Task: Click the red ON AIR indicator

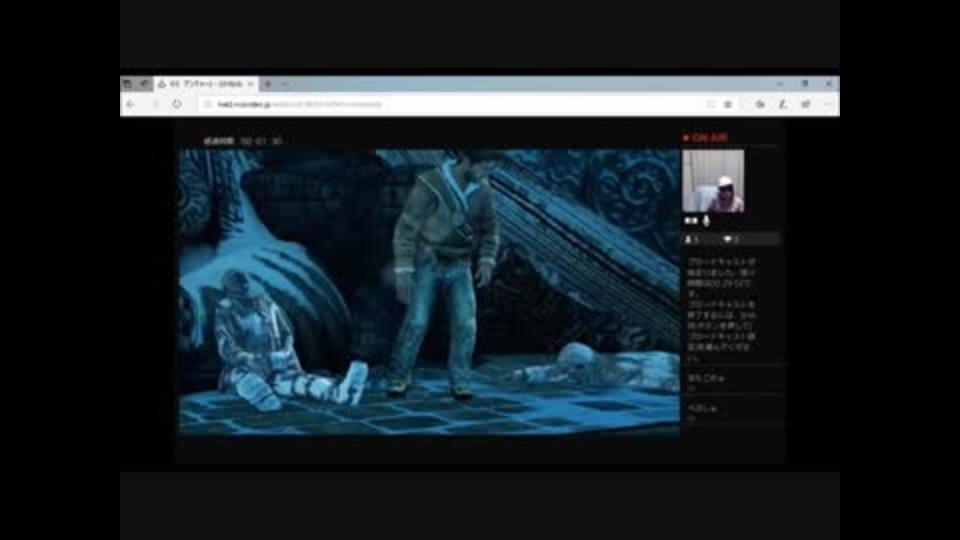Action: [x=705, y=138]
